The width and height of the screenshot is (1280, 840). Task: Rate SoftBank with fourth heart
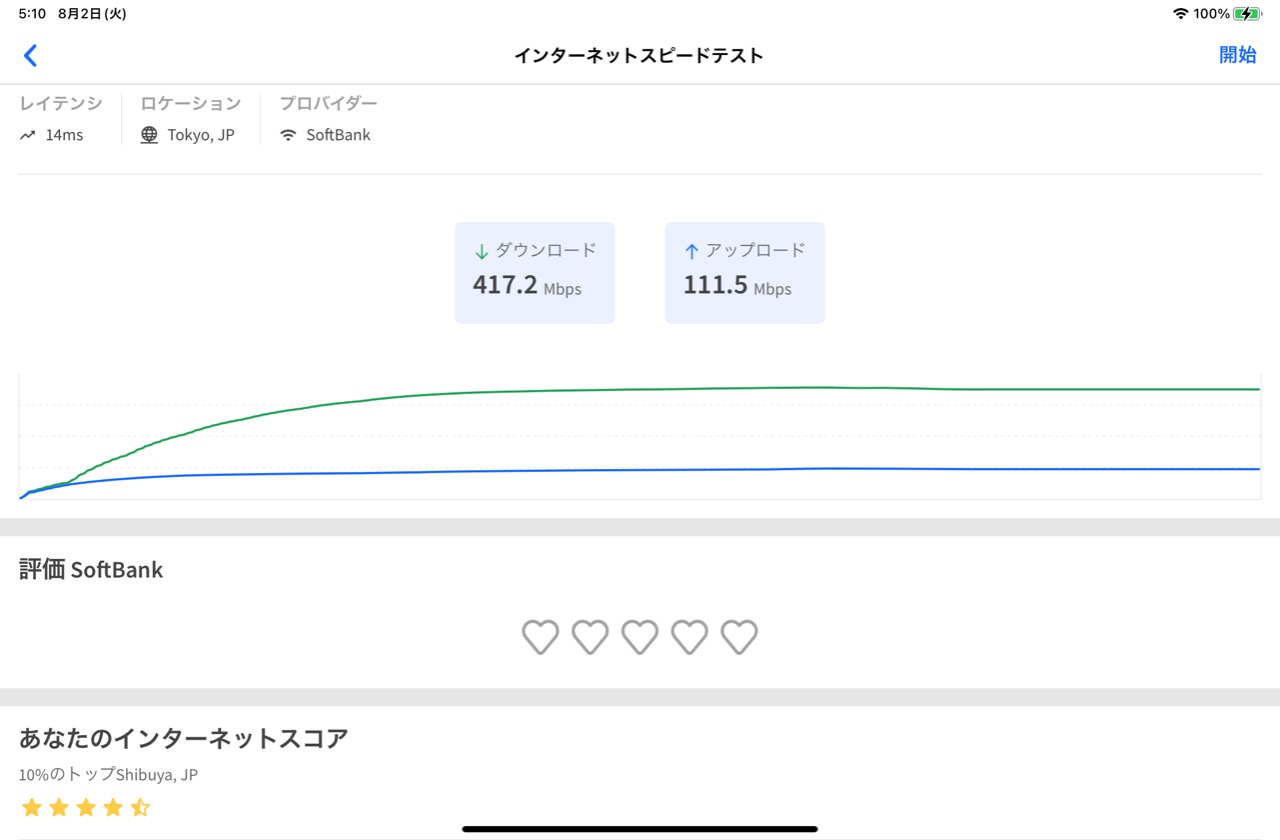(x=689, y=637)
